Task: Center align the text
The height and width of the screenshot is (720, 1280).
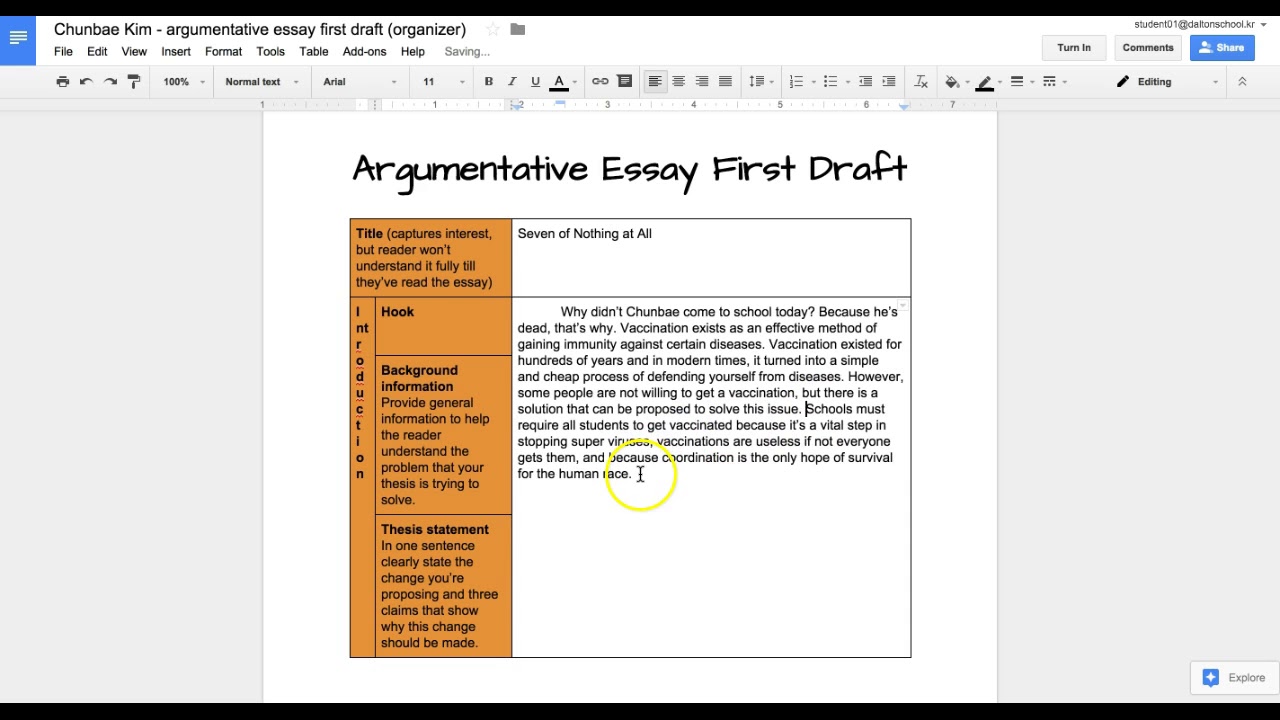Action: tap(678, 82)
